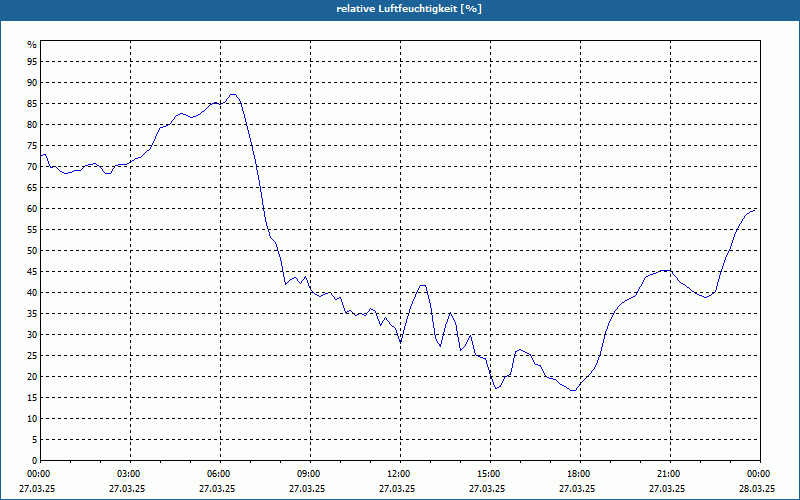This screenshot has height=500, width=800.
Task: Select the 40 y-axis label
Action: (x=32, y=293)
